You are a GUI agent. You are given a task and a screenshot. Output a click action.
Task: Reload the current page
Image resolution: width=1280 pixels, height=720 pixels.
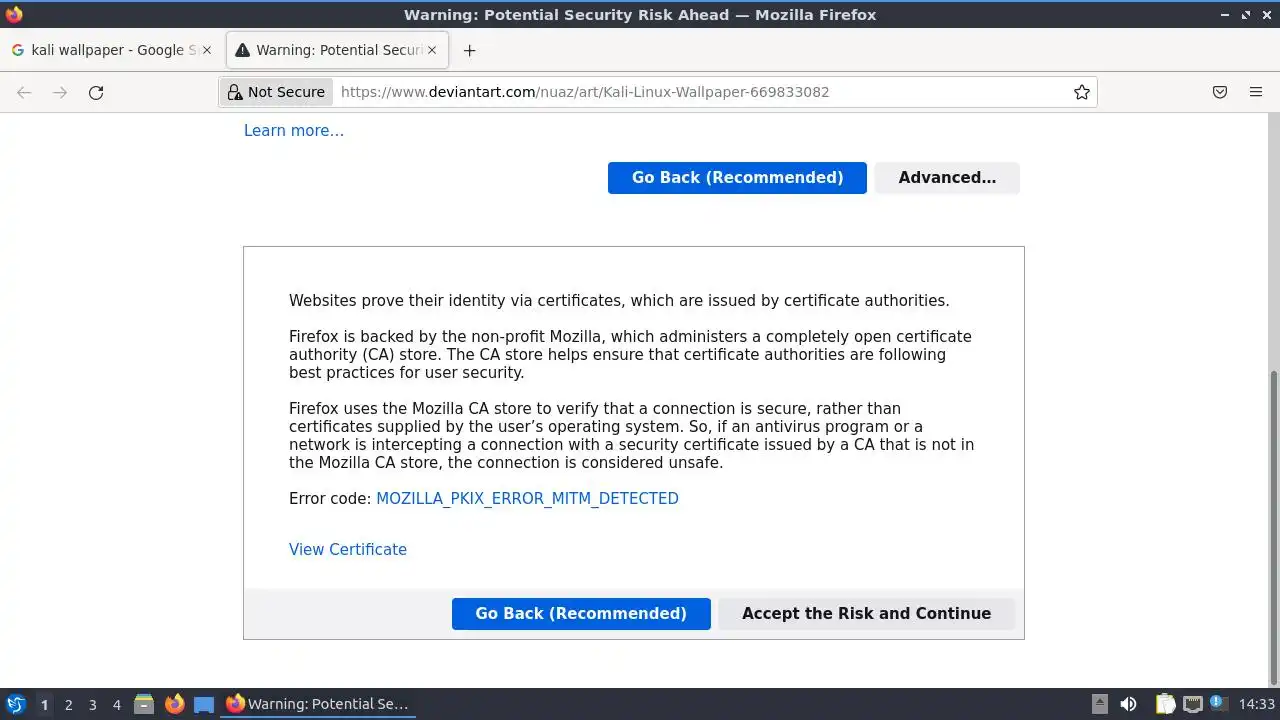click(x=96, y=92)
